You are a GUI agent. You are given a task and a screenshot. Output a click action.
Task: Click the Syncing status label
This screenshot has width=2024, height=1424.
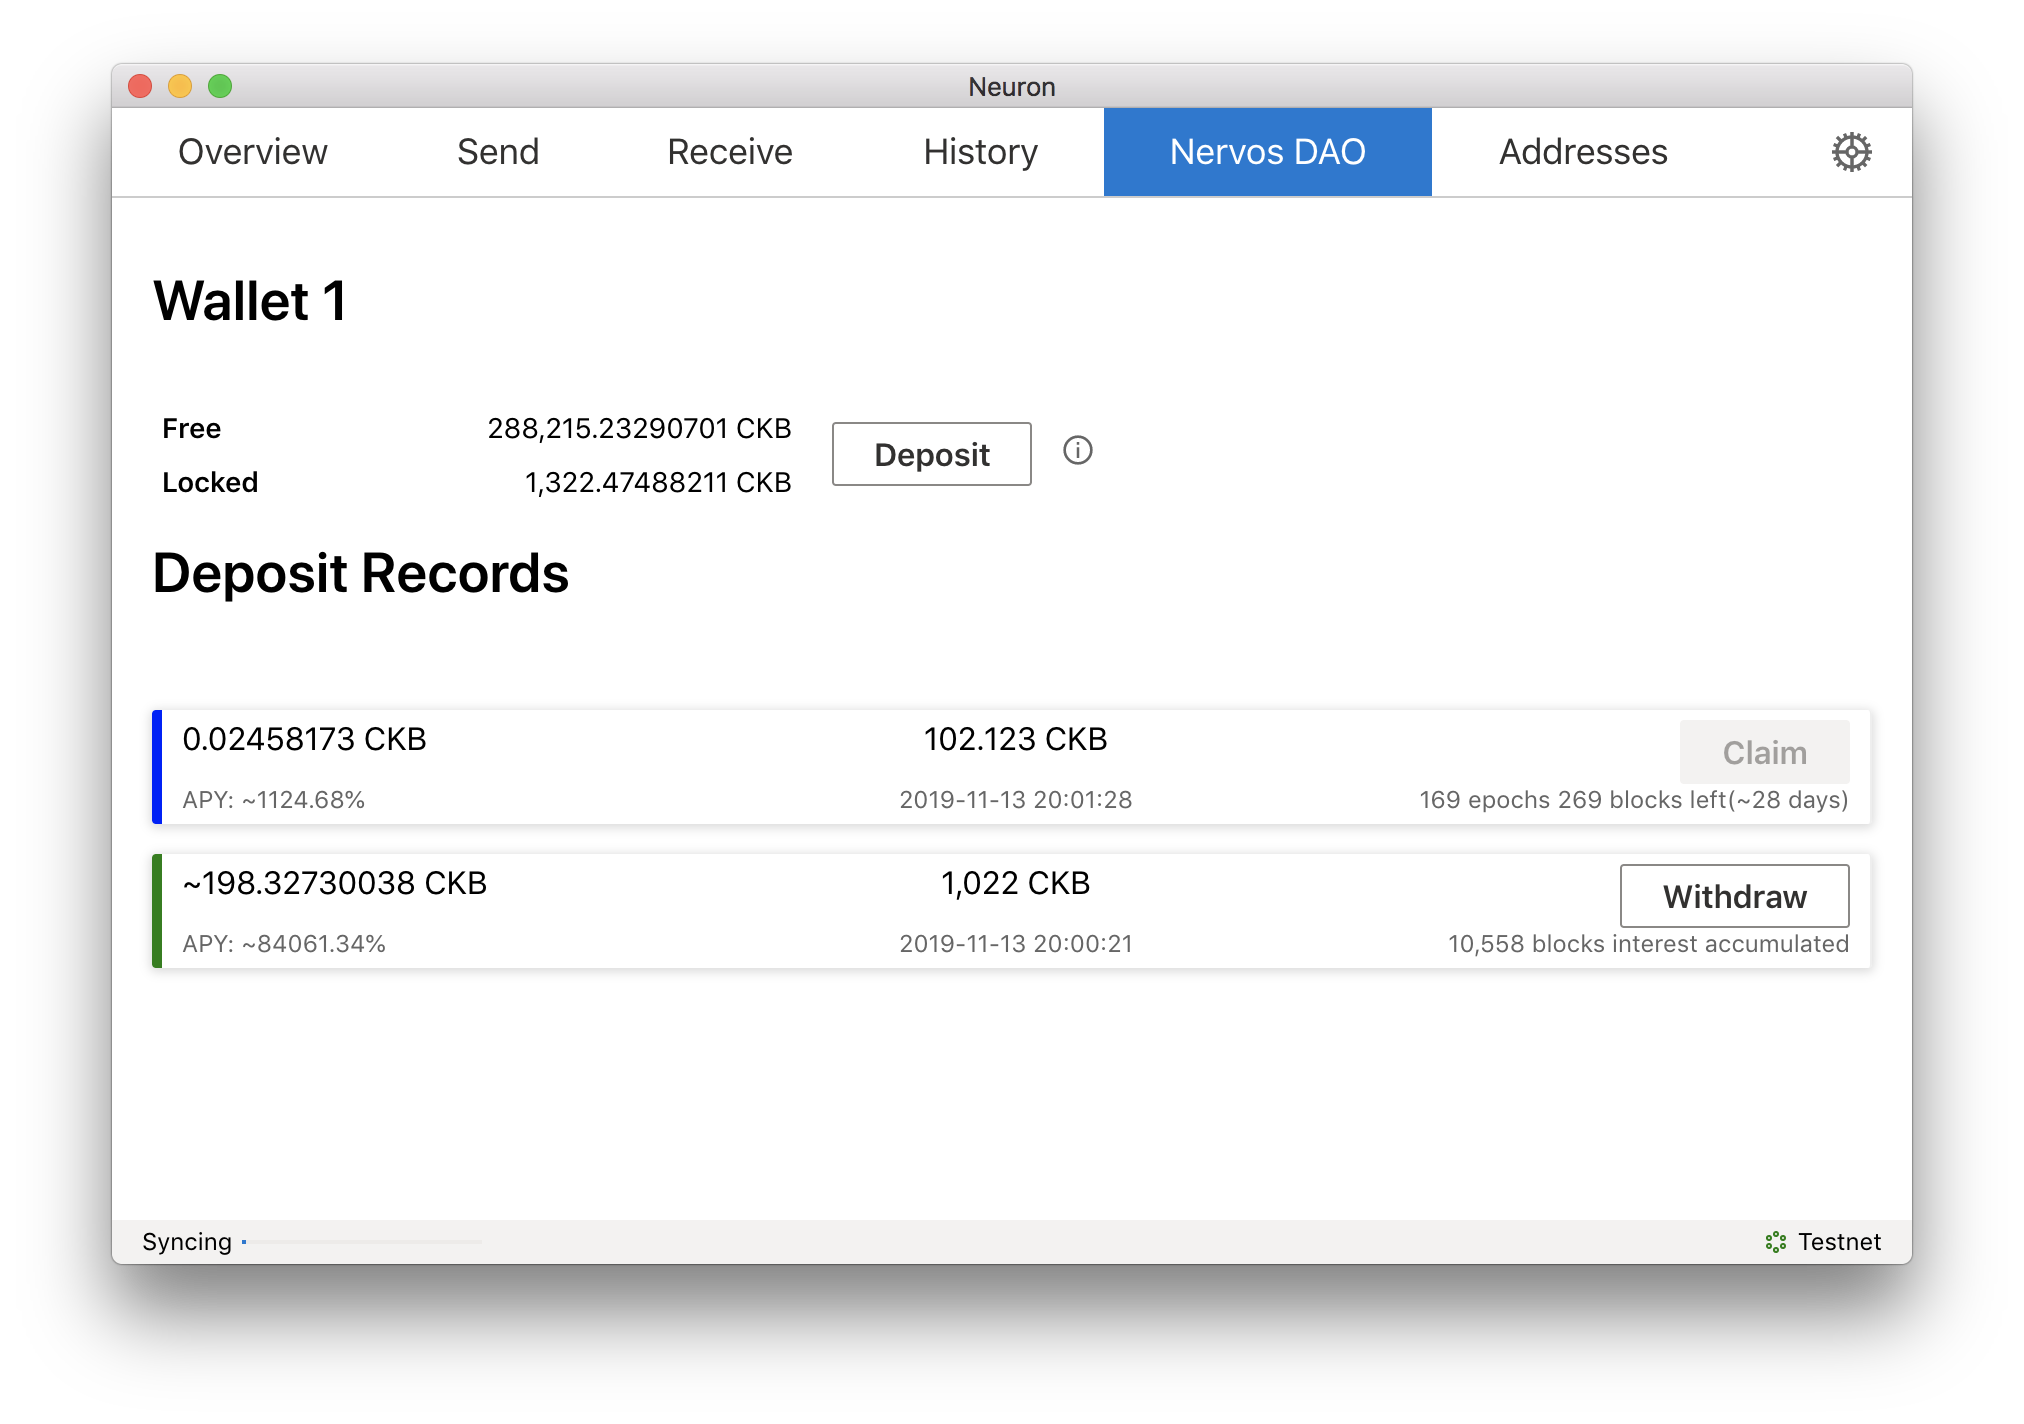tap(187, 1242)
